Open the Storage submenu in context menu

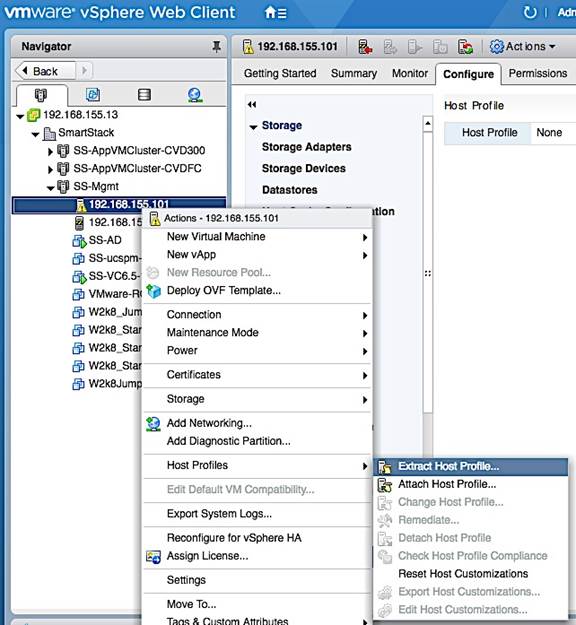pos(257,399)
